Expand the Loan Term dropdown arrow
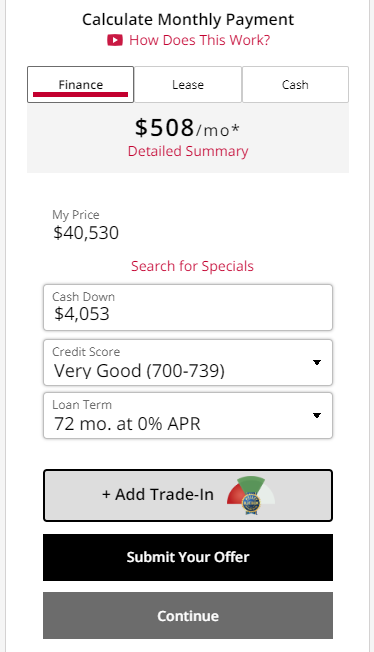The width and height of the screenshot is (374, 652). click(x=317, y=415)
